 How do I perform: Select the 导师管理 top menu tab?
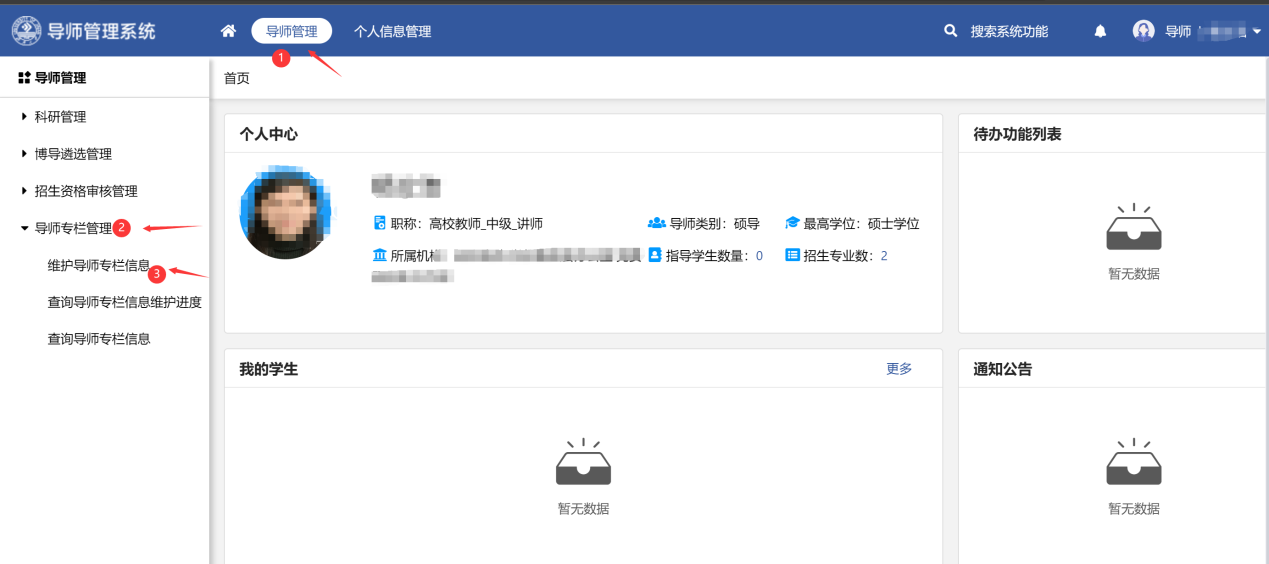(x=291, y=31)
